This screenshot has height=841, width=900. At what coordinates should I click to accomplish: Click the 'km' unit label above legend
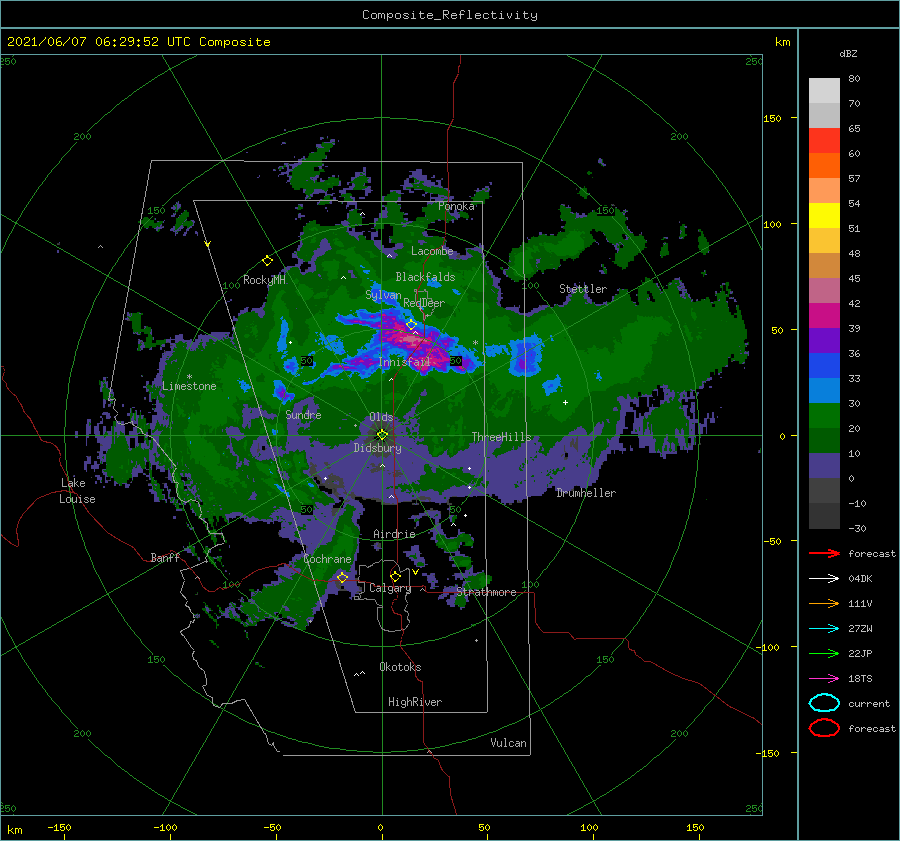(x=782, y=42)
